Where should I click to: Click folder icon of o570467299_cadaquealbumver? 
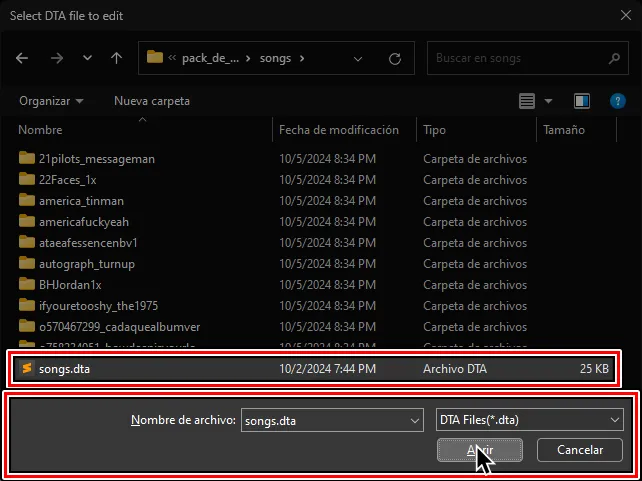coord(27,326)
